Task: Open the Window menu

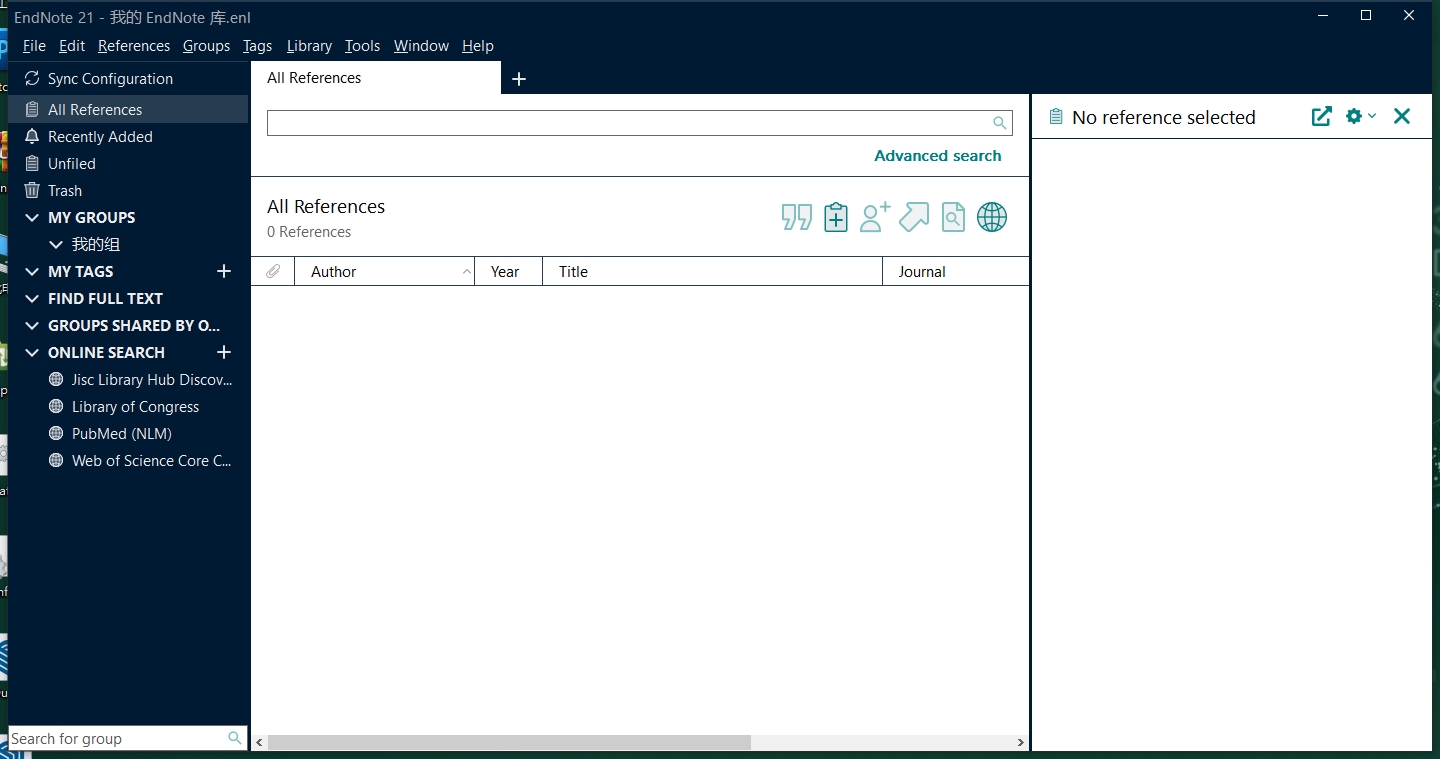Action: point(421,46)
